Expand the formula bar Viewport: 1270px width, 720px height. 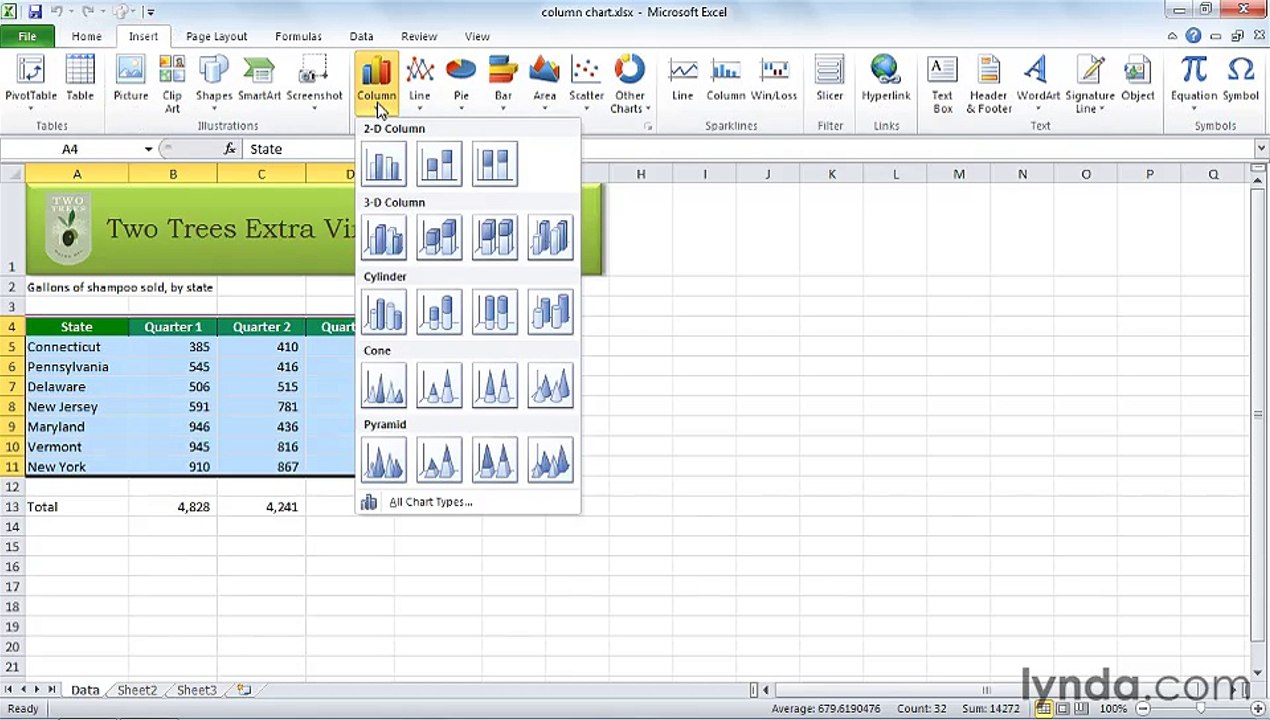tap(1260, 149)
